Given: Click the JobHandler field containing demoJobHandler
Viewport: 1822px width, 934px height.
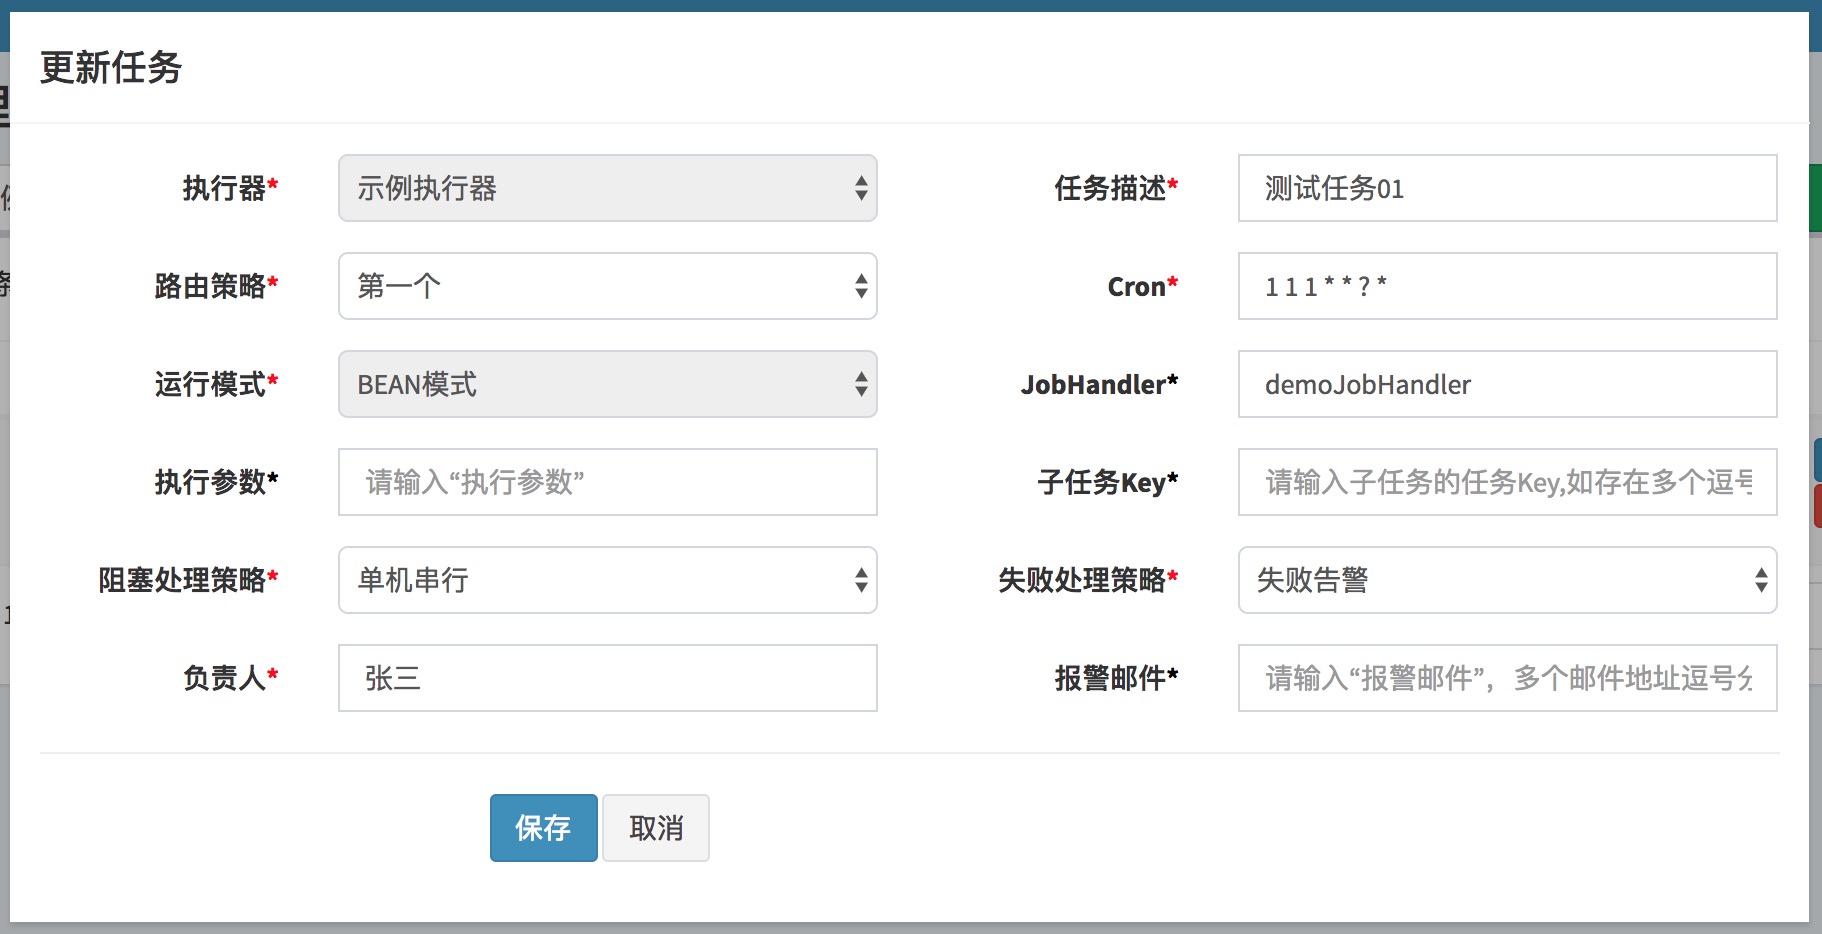Looking at the screenshot, I should pos(1506,384).
